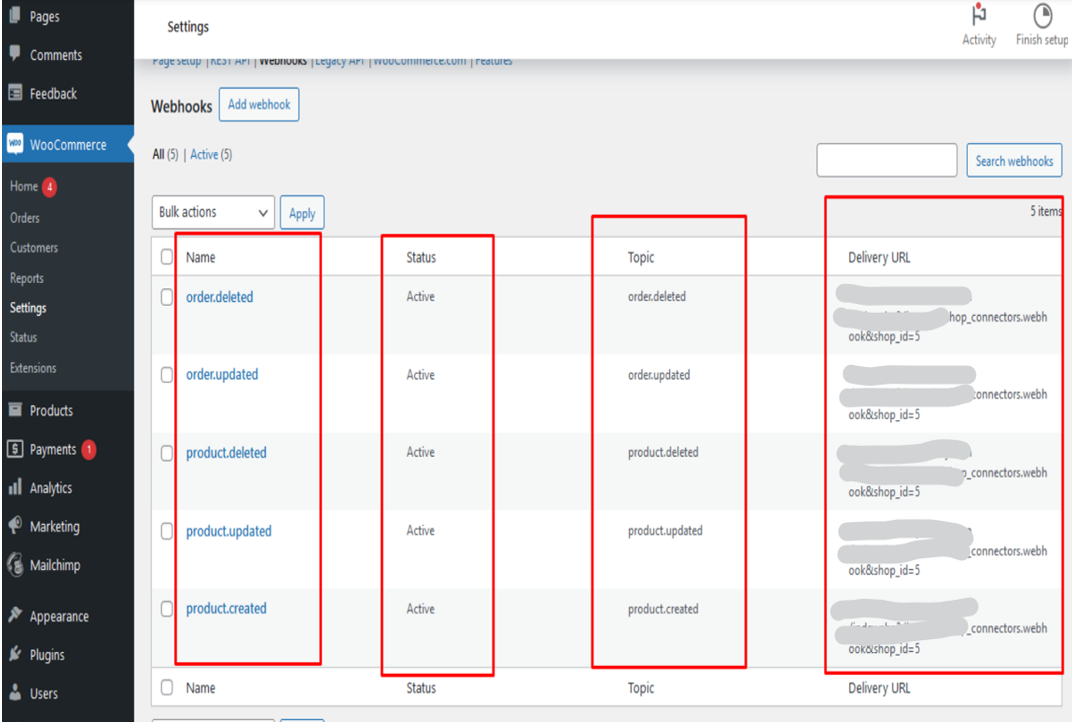Click the Add webhook button
This screenshot has height=722, width=1072.
pos(258,104)
